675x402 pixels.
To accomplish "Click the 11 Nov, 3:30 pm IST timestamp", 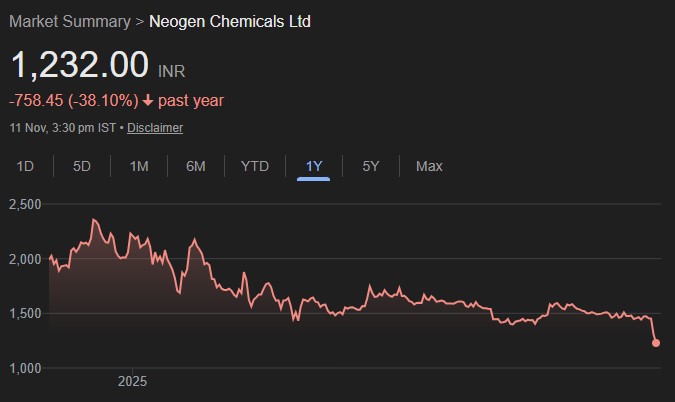I will click(x=63, y=128).
